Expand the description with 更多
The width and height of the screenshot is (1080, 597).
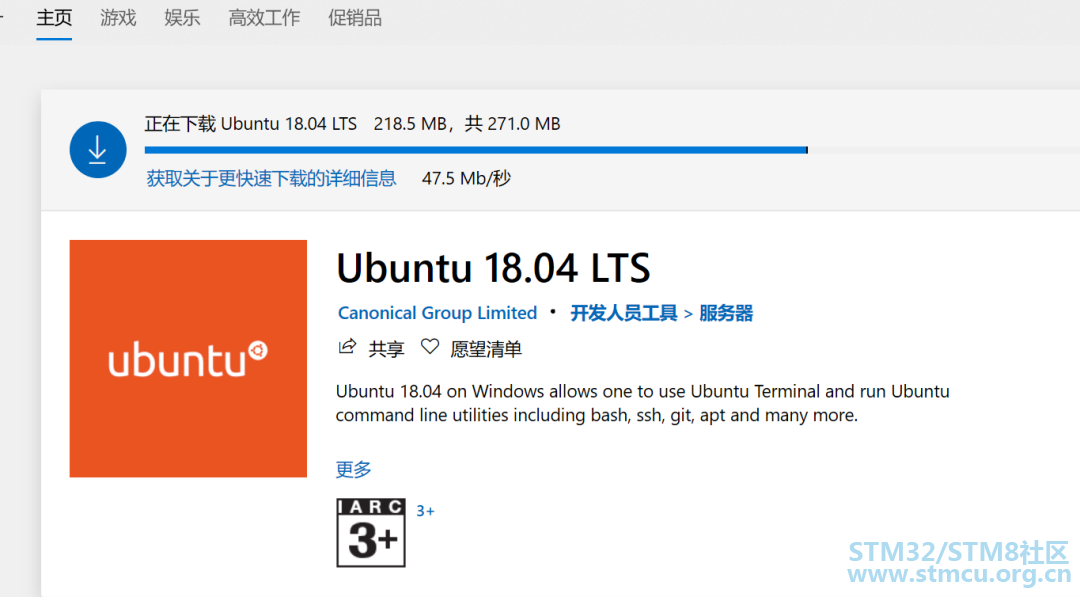[353, 470]
